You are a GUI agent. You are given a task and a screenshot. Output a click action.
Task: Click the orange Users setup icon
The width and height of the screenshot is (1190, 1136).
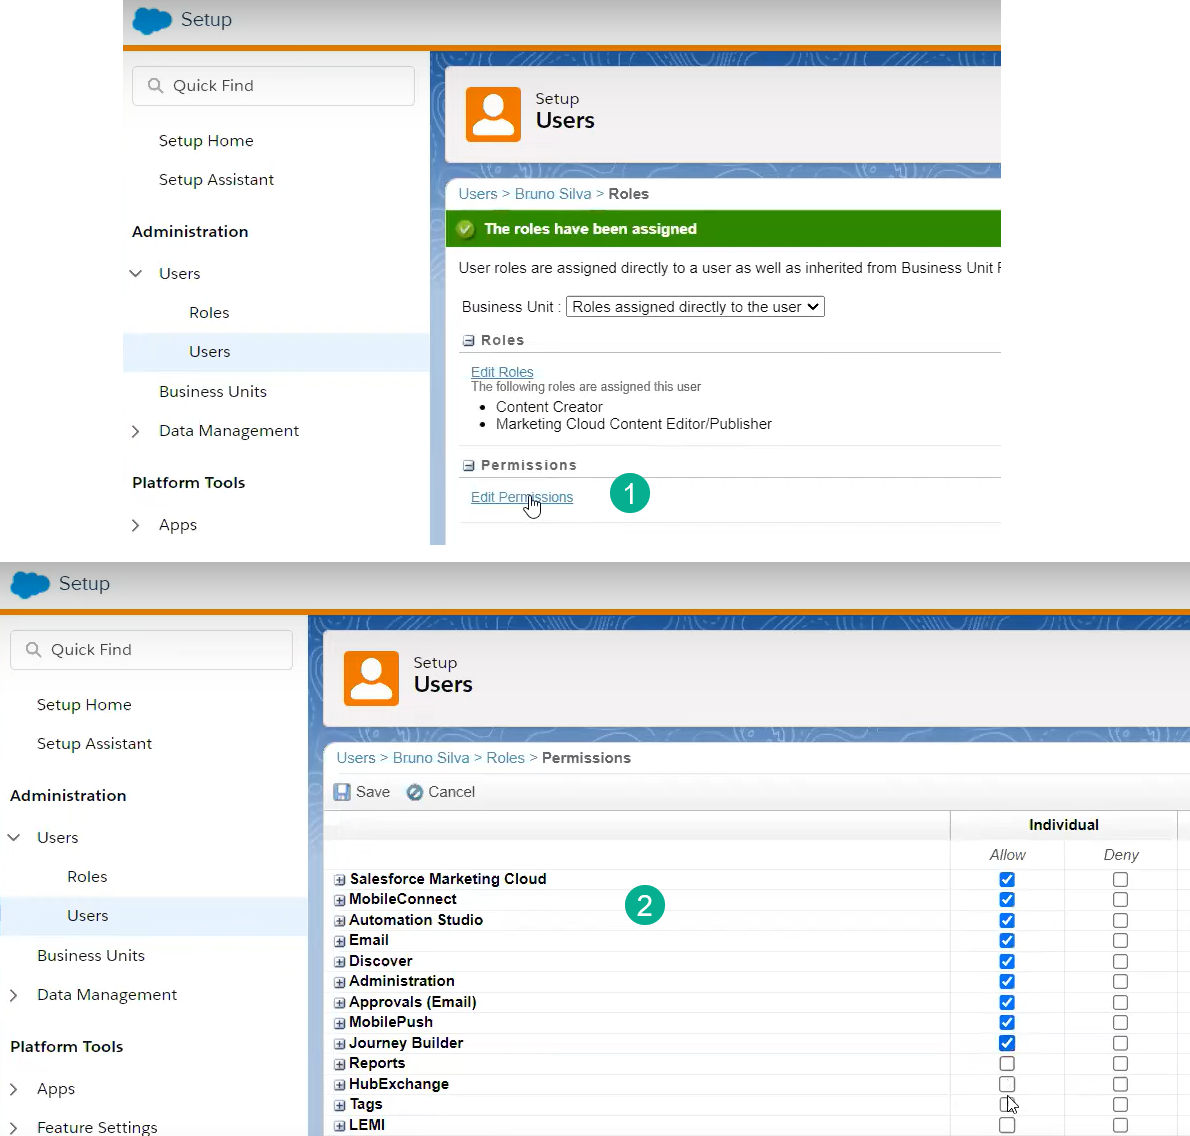pos(371,679)
